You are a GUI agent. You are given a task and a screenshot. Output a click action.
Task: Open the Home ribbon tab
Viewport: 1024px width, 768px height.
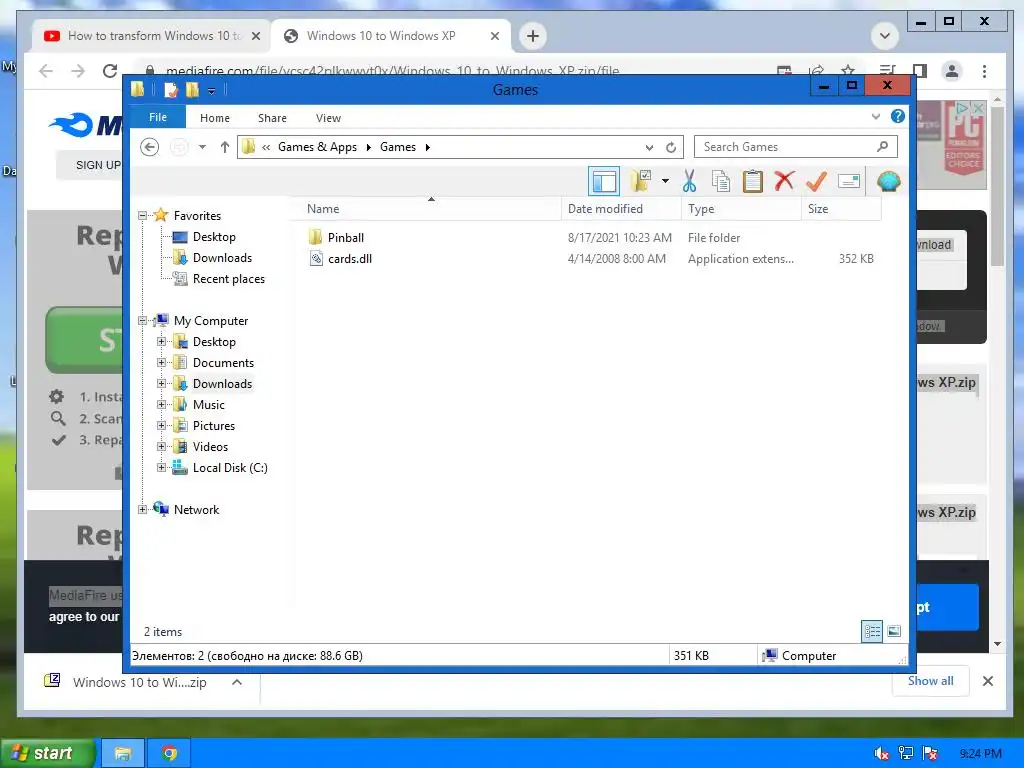(215, 118)
